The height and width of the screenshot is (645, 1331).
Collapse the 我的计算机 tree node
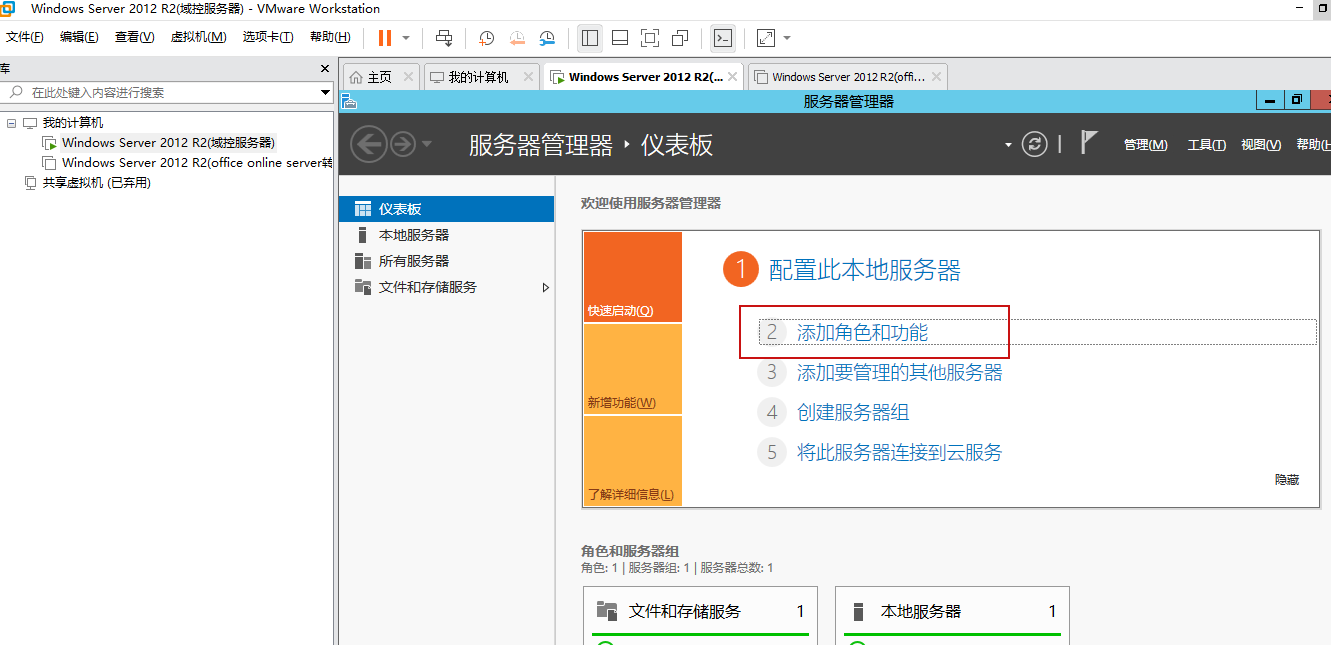pos(11,123)
